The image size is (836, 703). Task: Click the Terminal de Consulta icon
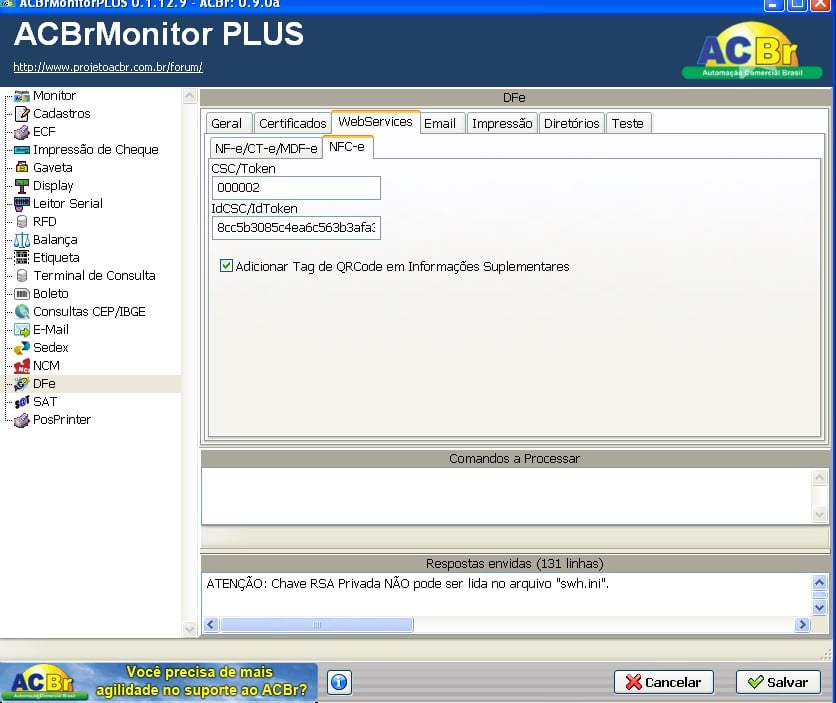[22, 276]
